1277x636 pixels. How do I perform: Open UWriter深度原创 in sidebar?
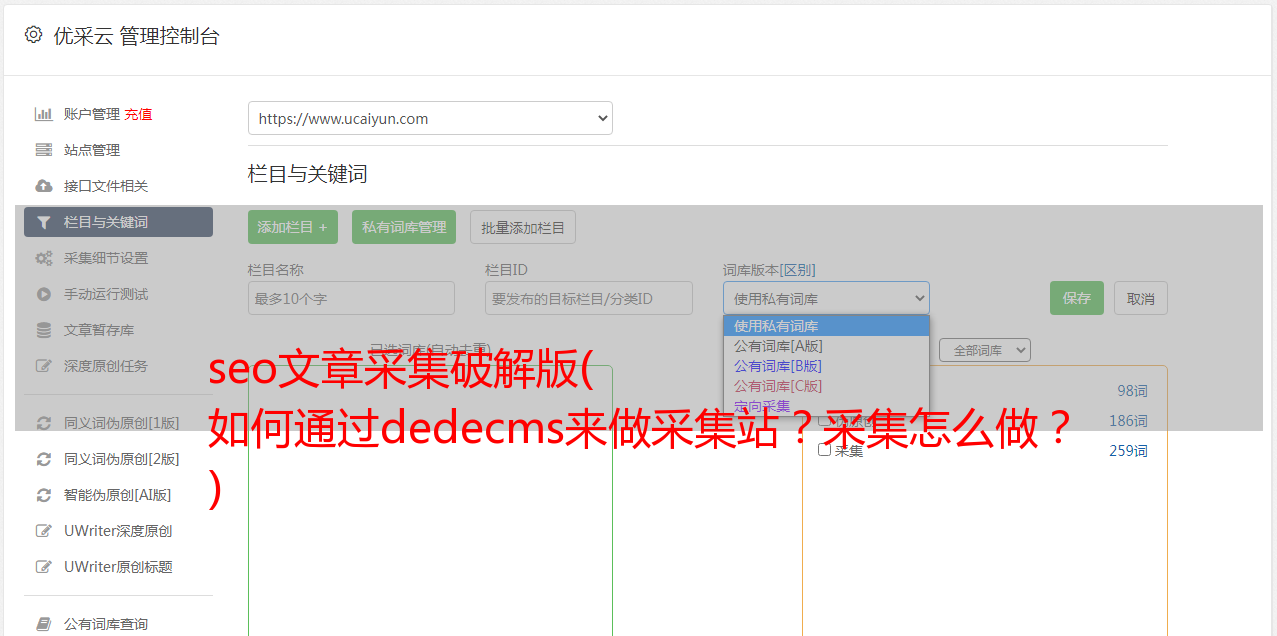point(118,531)
